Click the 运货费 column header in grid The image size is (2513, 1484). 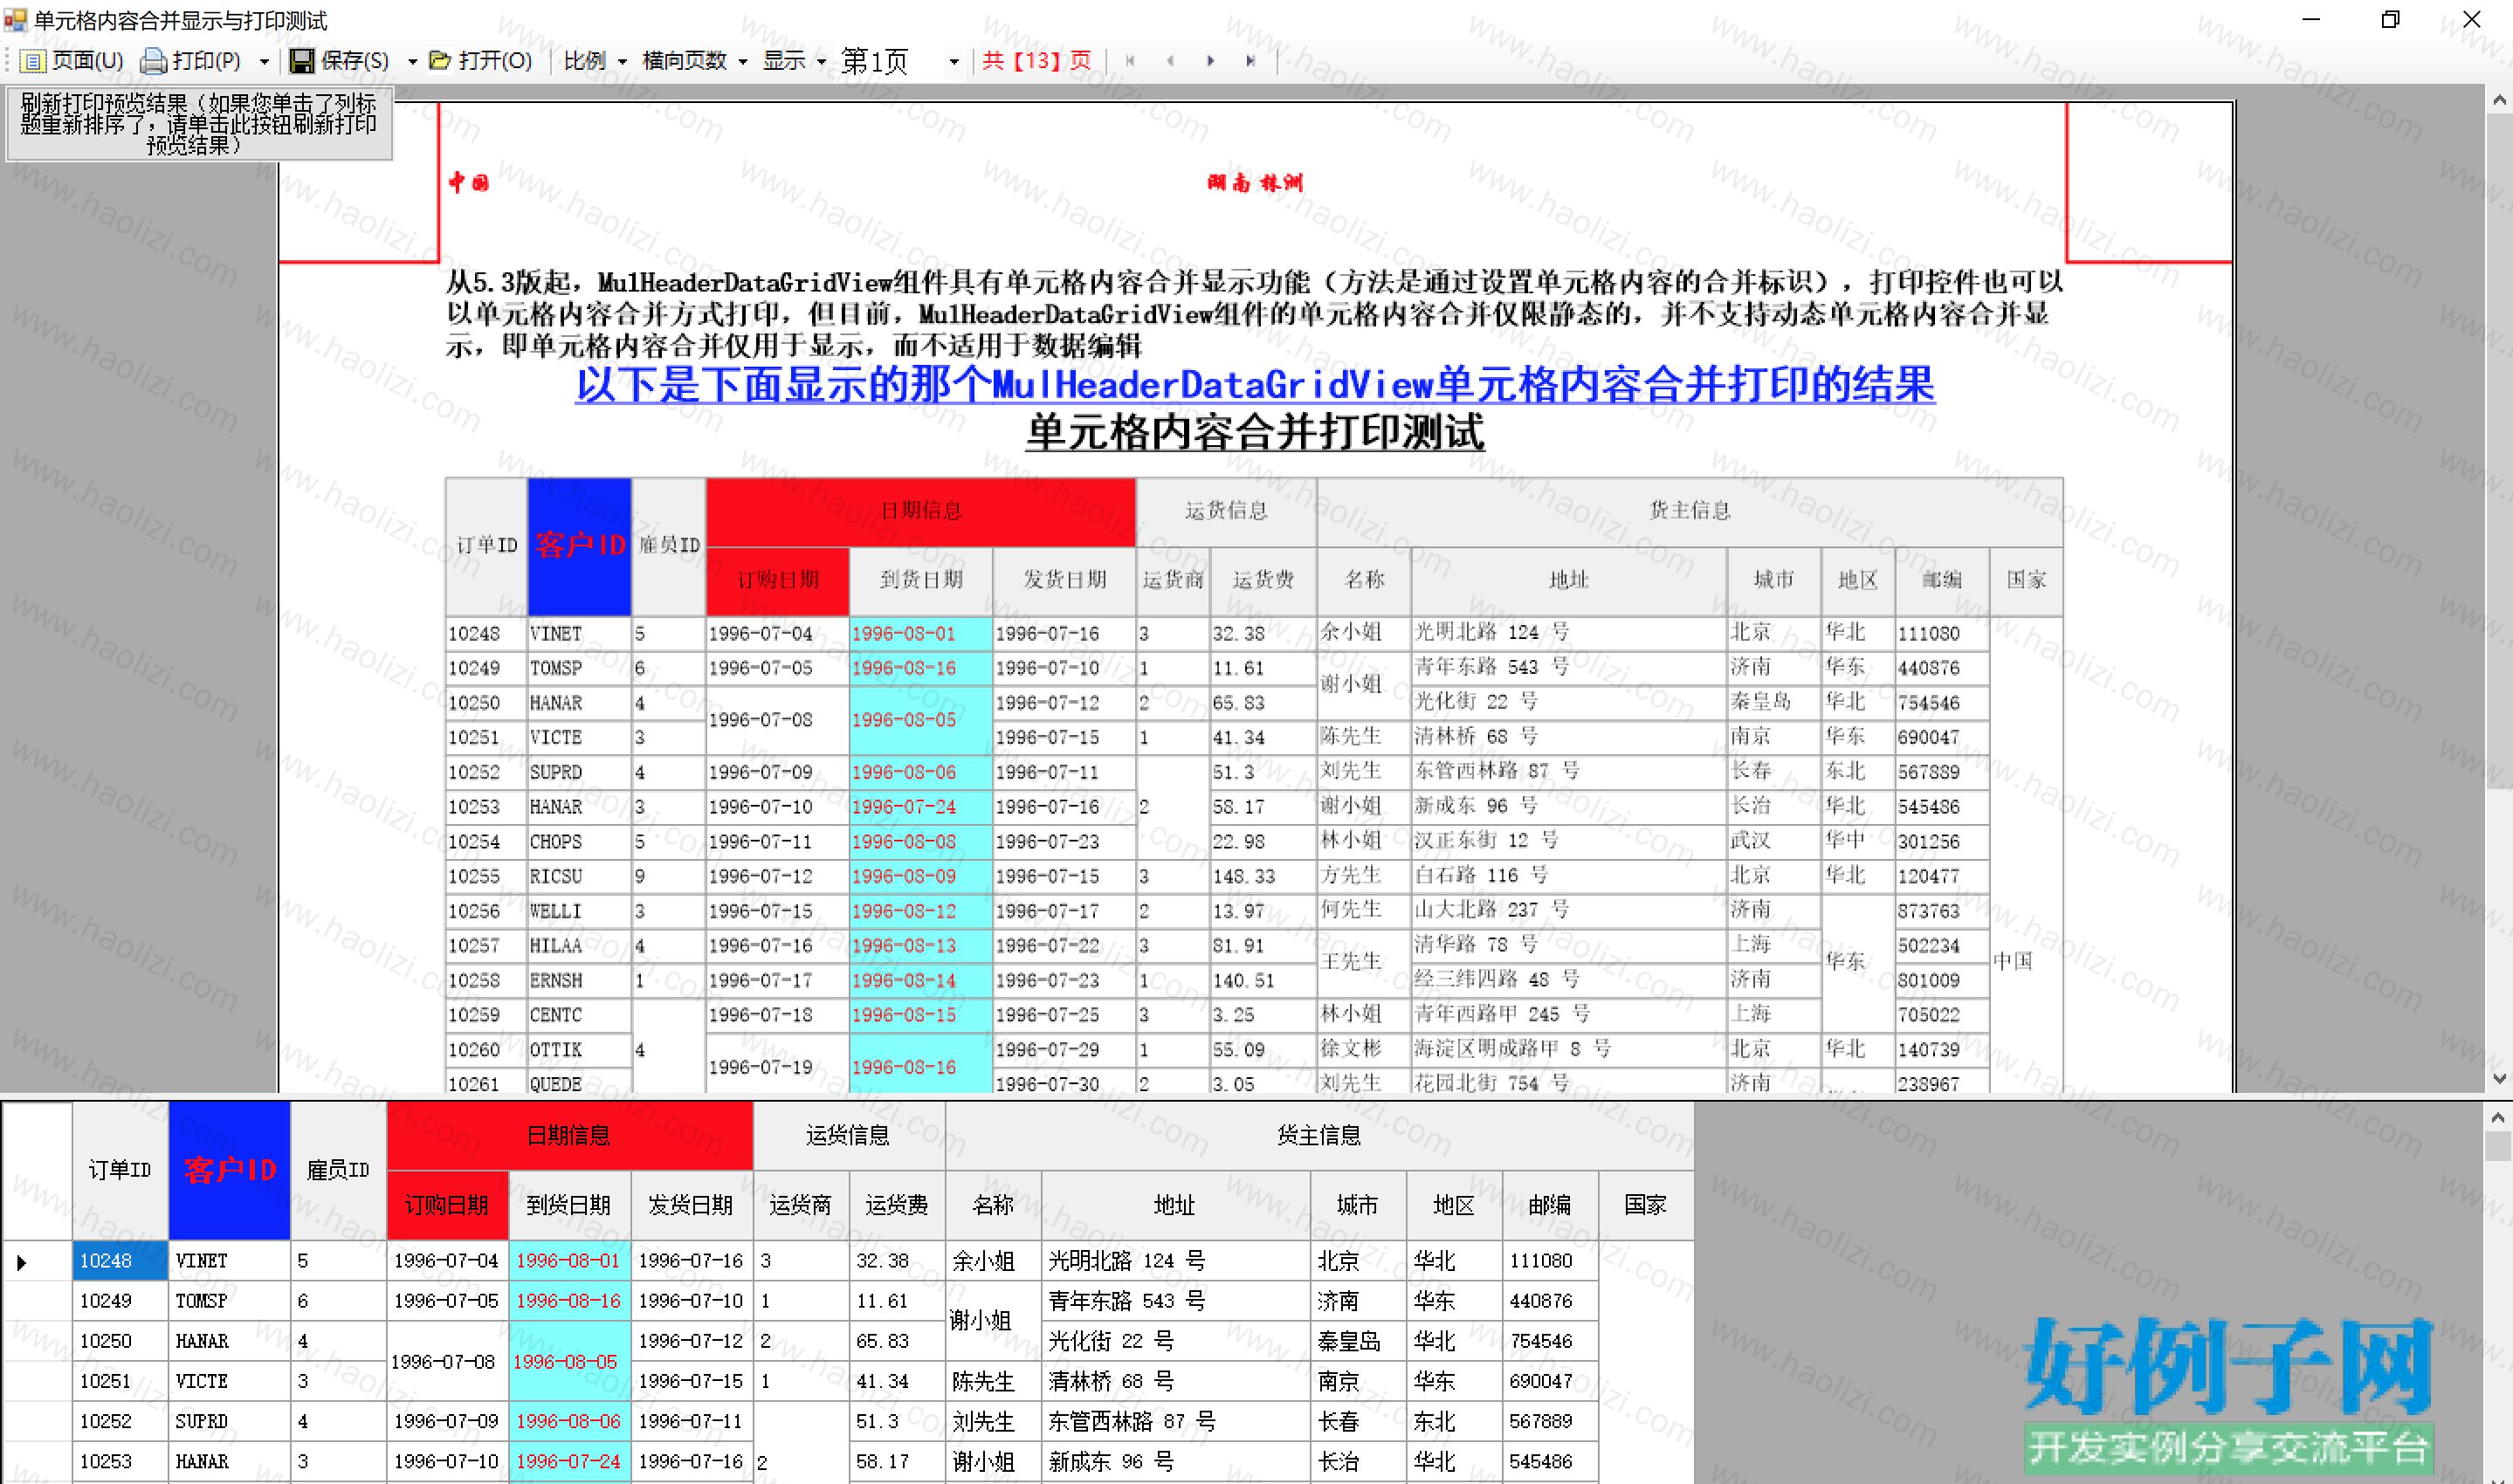tap(897, 1205)
